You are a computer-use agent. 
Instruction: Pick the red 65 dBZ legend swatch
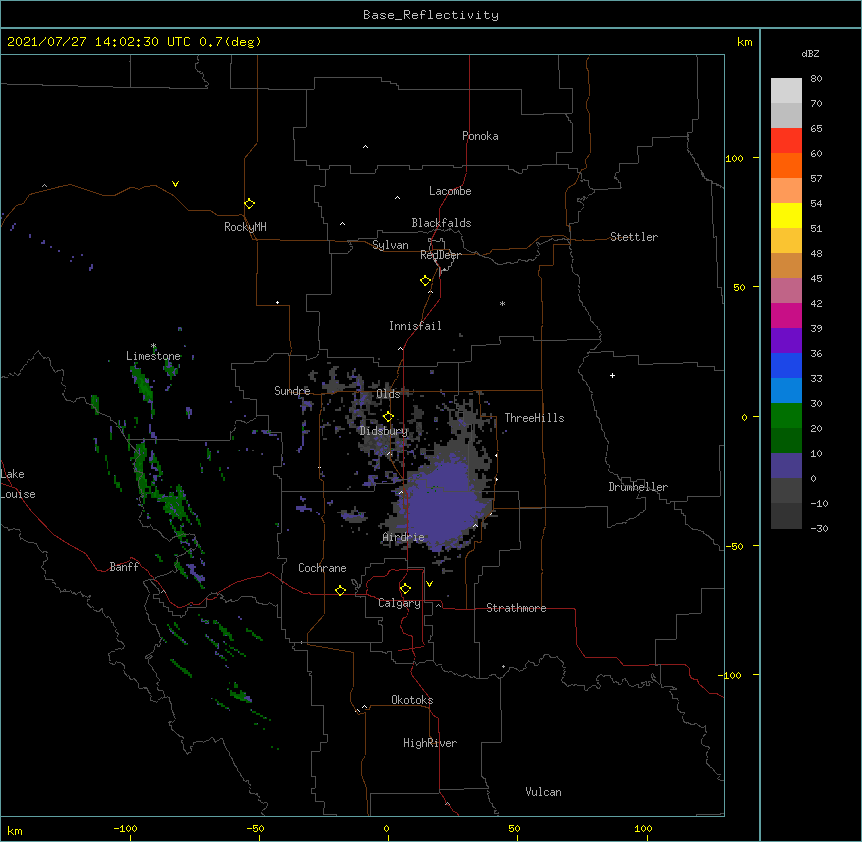pyautogui.click(x=786, y=140)
